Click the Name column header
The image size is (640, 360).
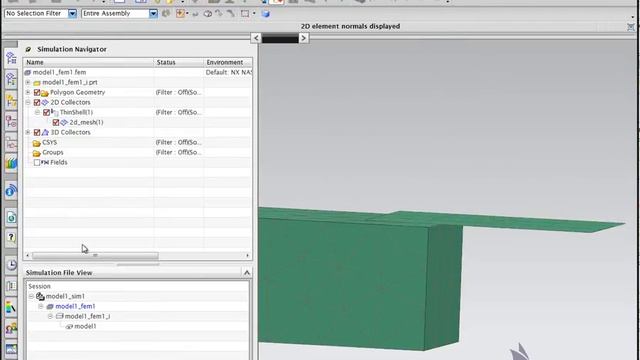[88, 62]
